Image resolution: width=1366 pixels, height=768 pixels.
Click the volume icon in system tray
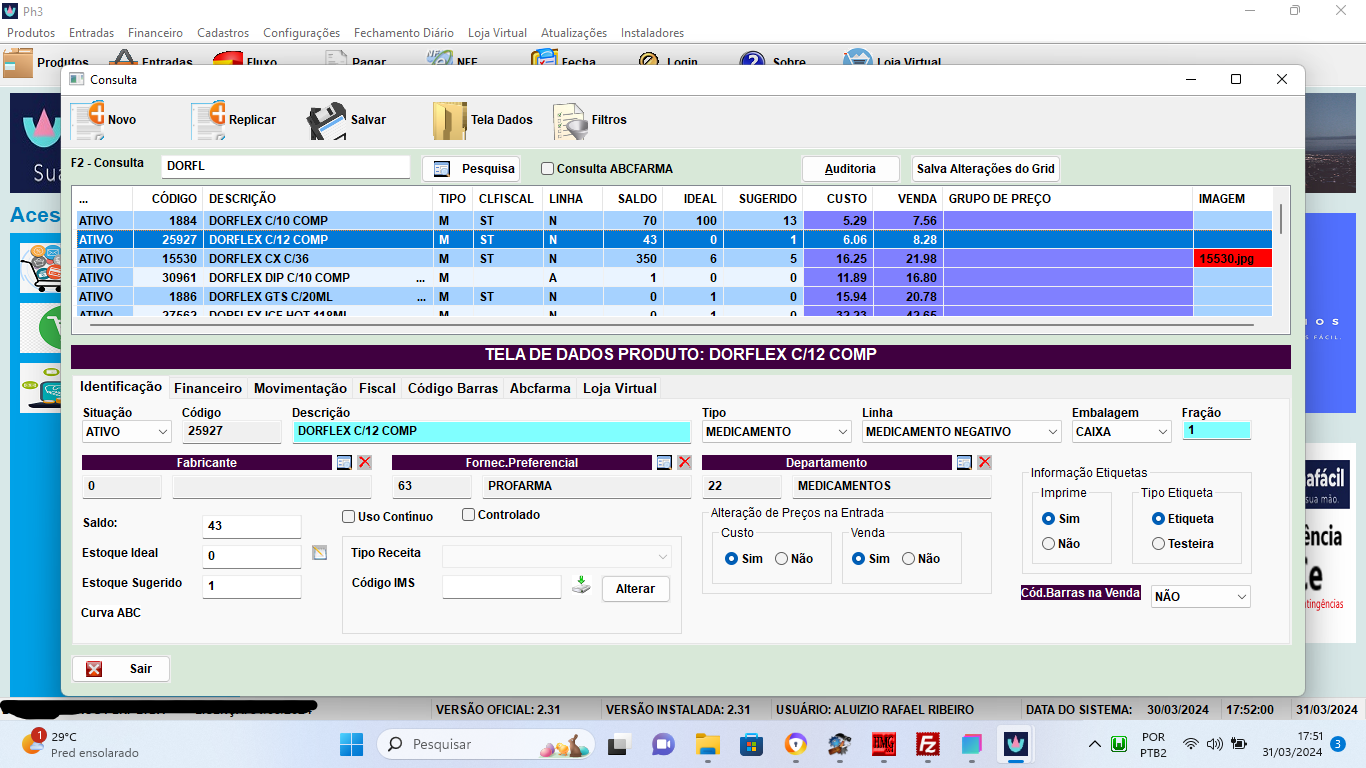pos(1215,744)
